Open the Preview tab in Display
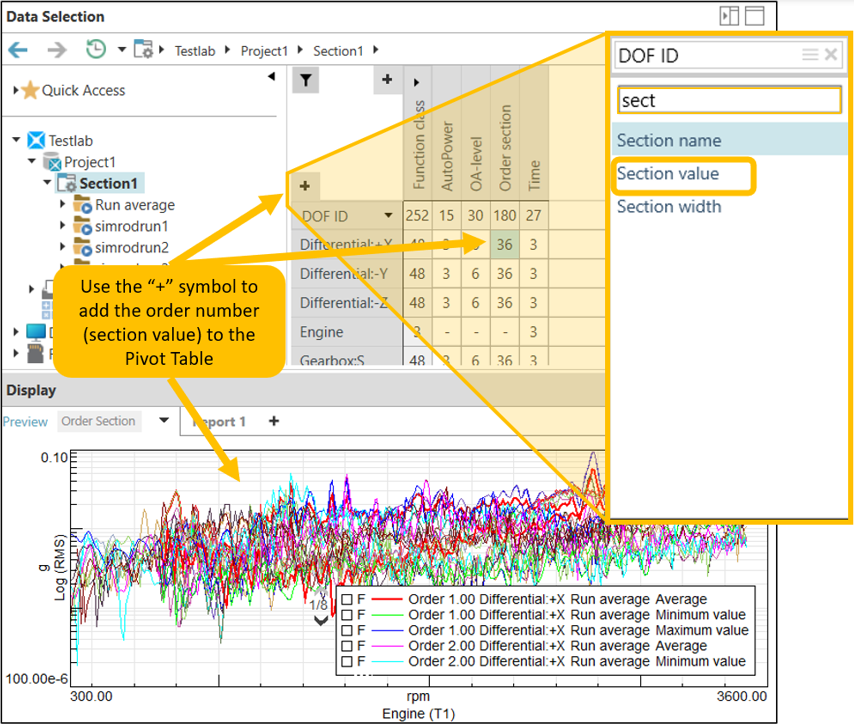 coord(25,422)
